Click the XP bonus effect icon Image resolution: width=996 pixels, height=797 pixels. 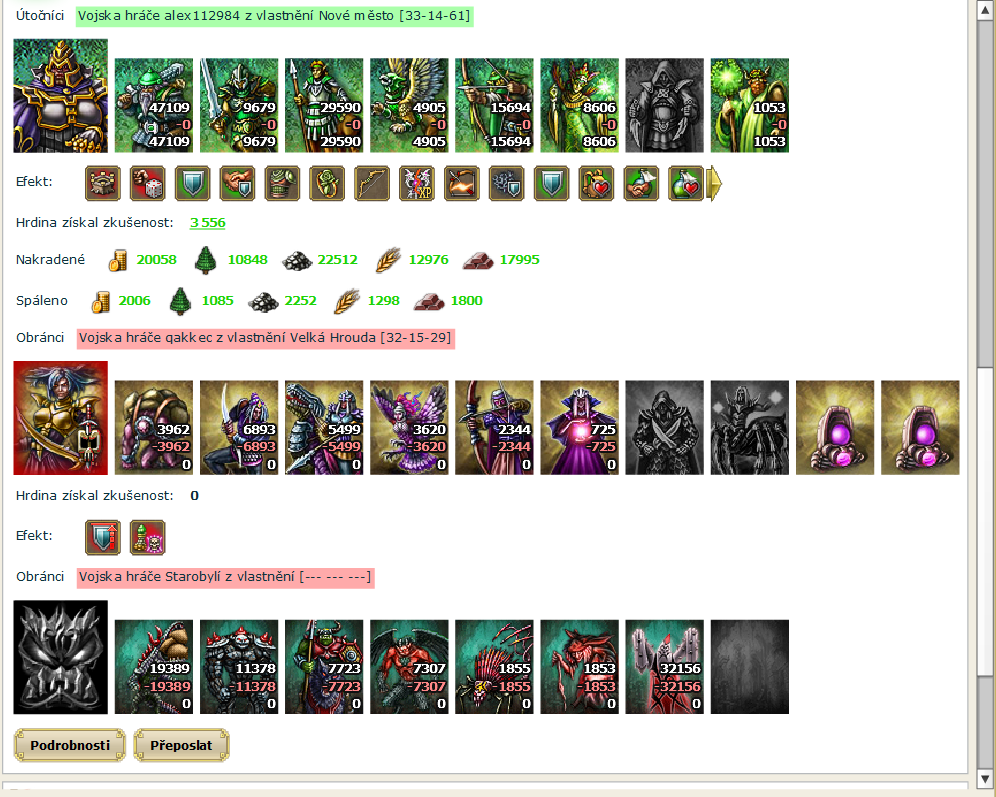point(417,184)
